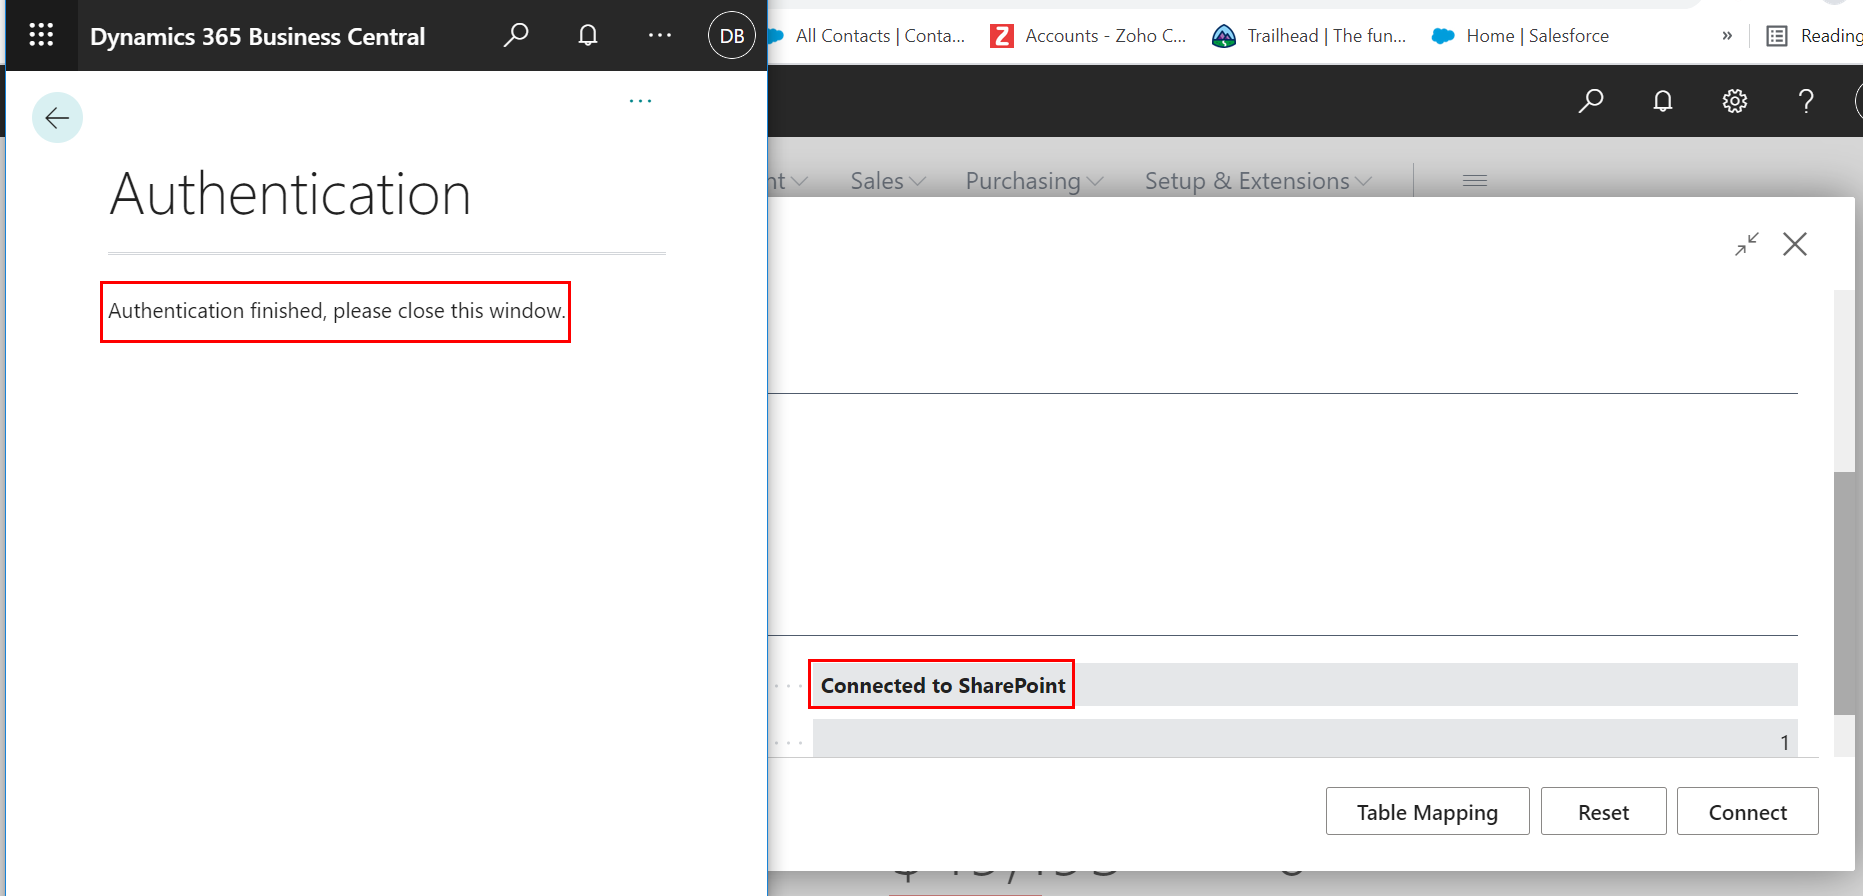Notification bell in Authentication window header
The height and width of the screenshot is (896, 1863).
point(588,35)
